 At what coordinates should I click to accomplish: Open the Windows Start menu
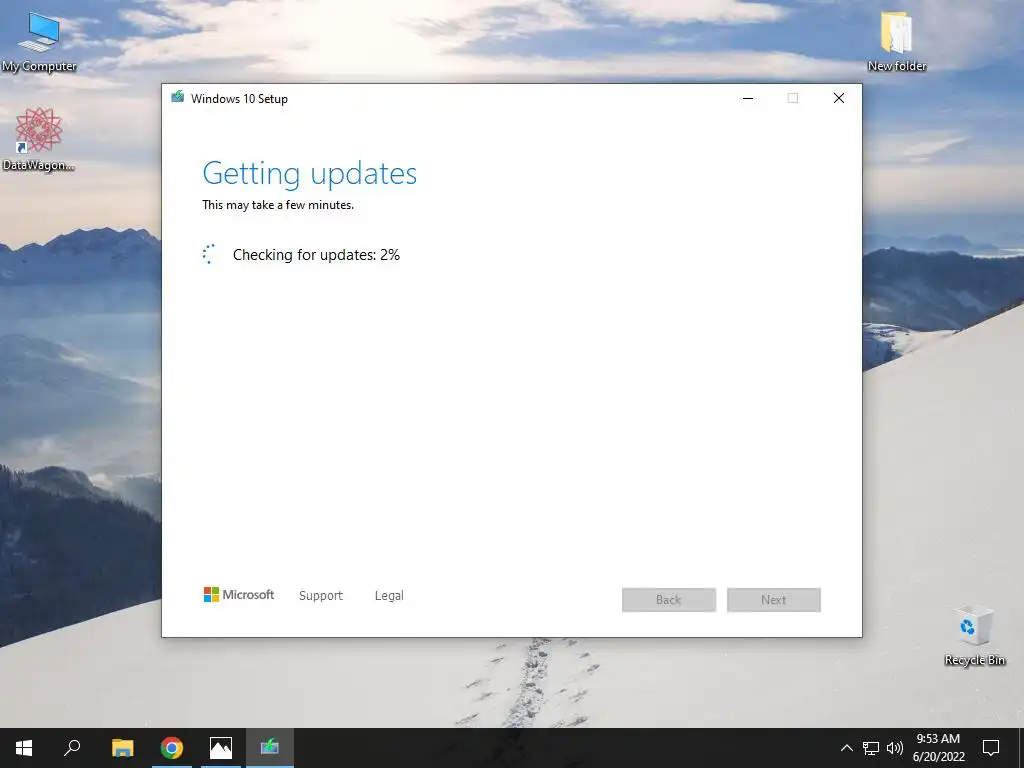(24, 748)
